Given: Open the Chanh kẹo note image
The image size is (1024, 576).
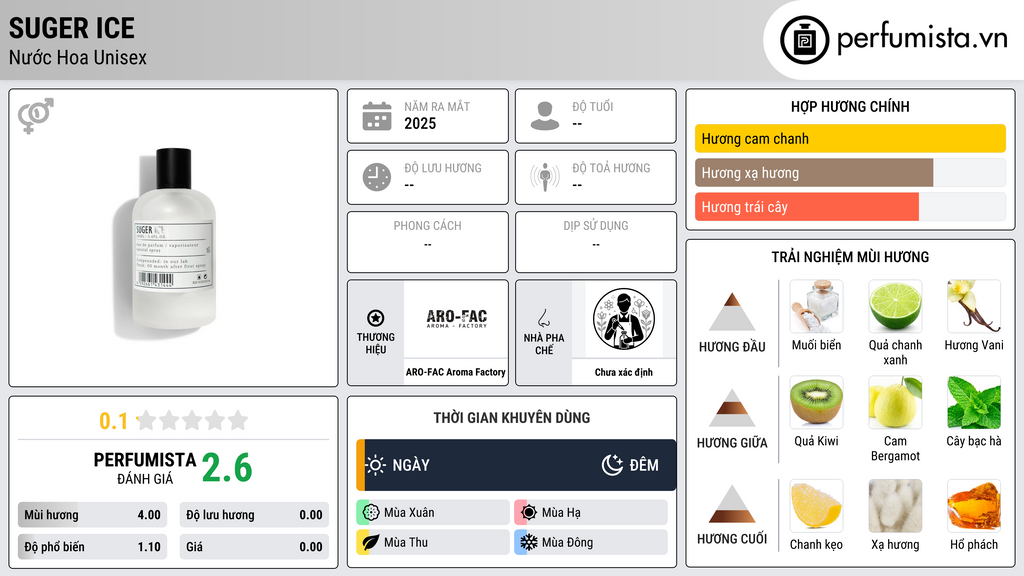Looking at the screenshot, I should 816,506.
